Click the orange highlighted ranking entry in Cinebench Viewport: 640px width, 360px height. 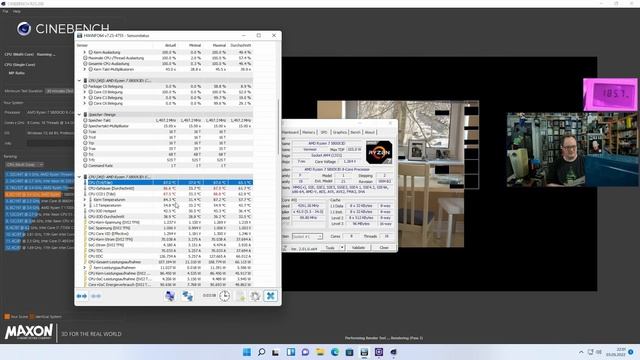click(33, 195)
